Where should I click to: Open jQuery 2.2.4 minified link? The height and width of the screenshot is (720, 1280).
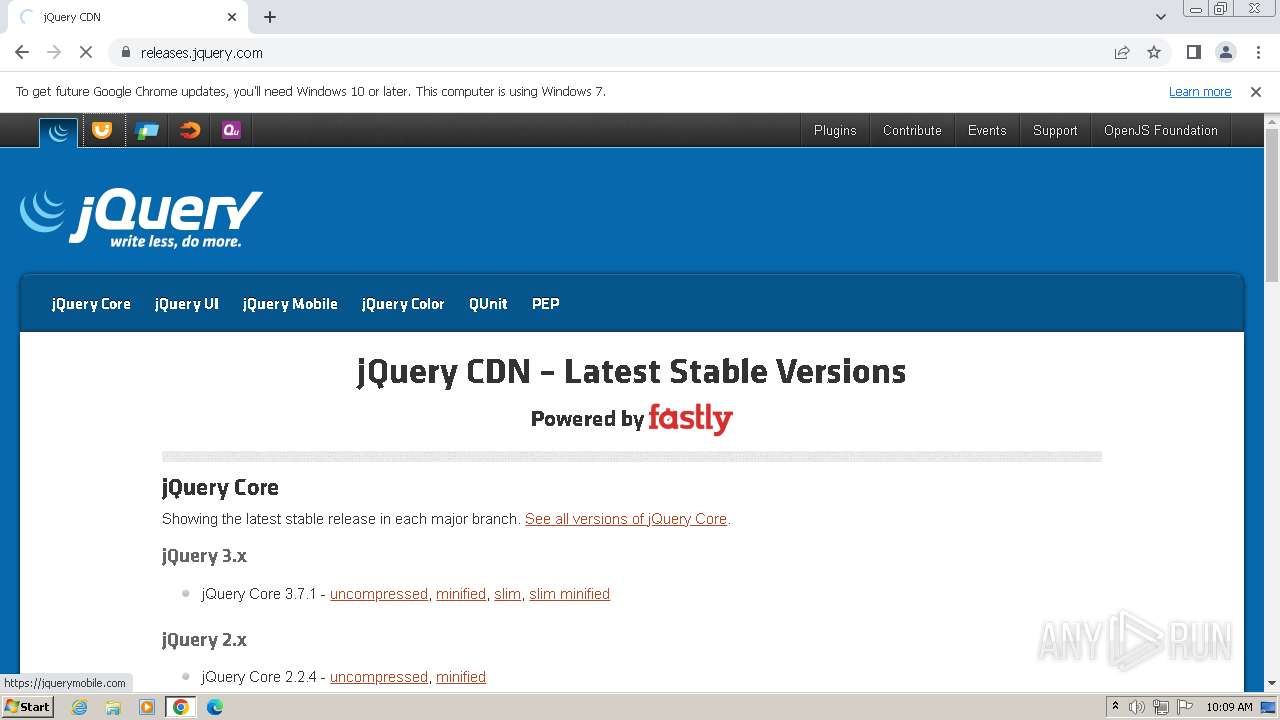tap(461, 677)
